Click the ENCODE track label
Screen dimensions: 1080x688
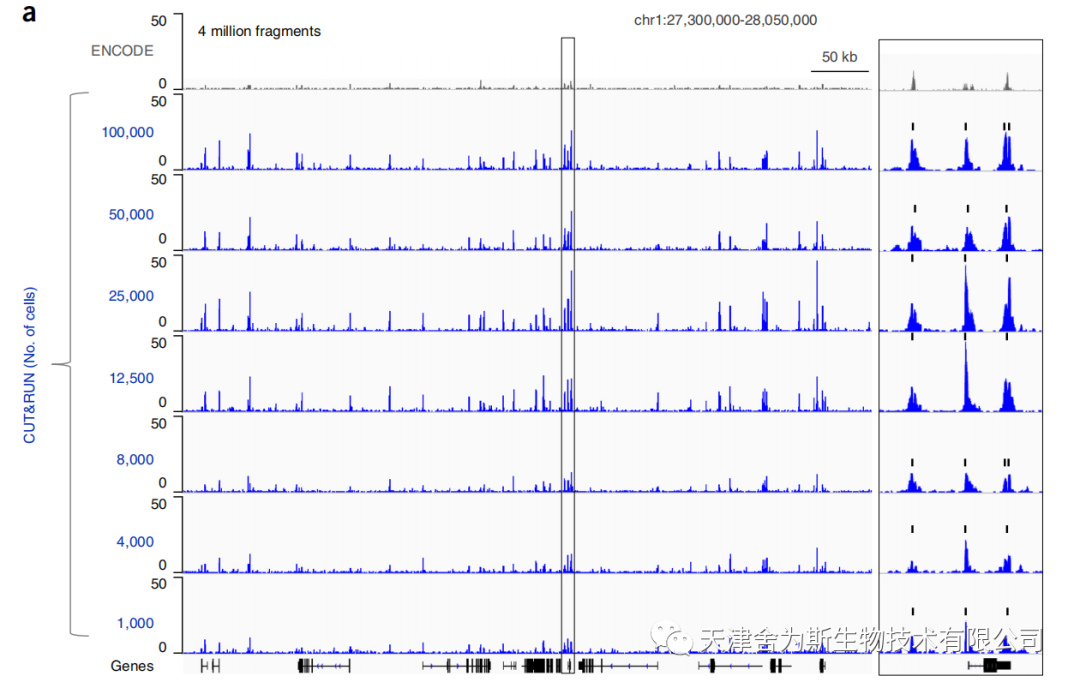click(x=122, y=51)
